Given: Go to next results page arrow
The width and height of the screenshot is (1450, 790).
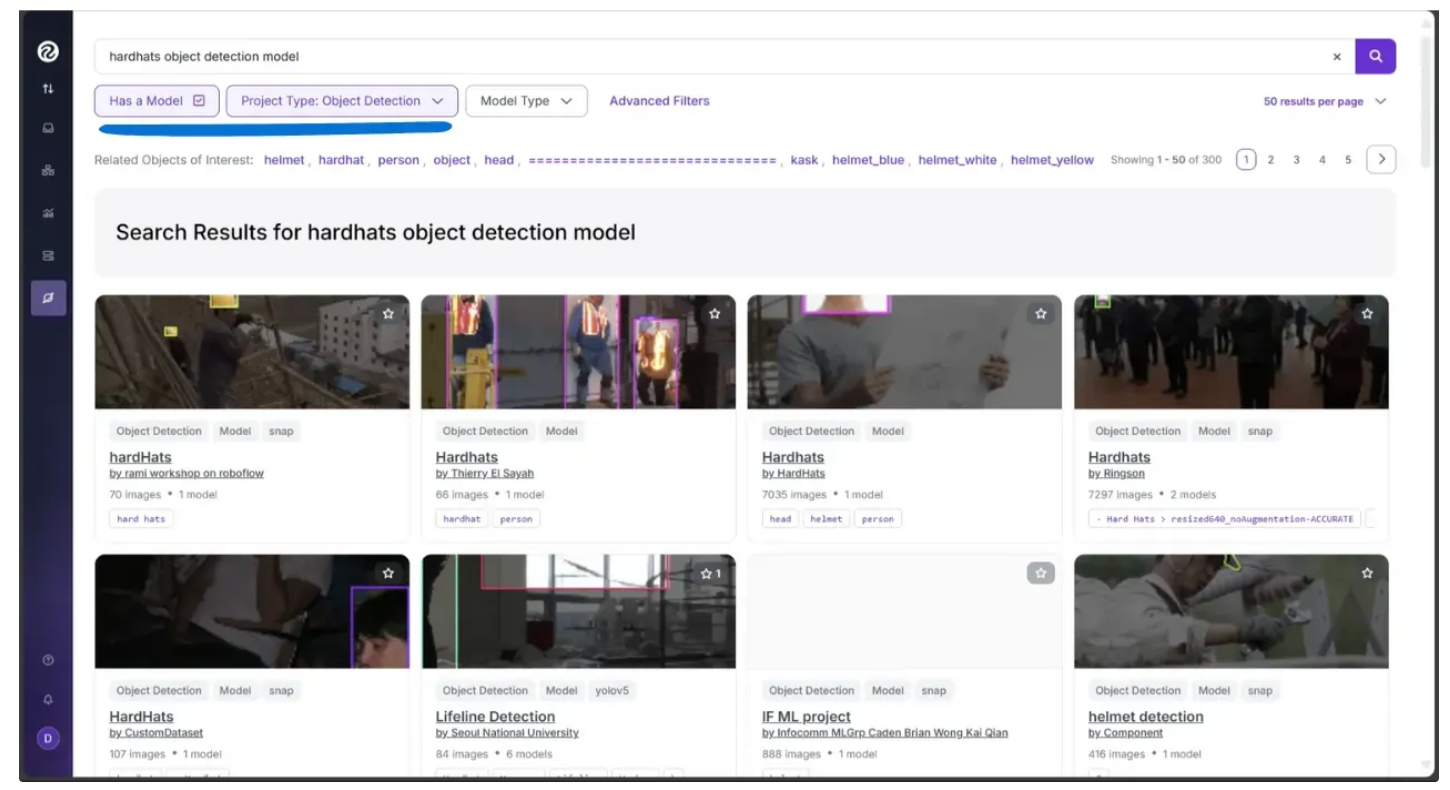Looking at the screenshot, I should click(1380, 160).
